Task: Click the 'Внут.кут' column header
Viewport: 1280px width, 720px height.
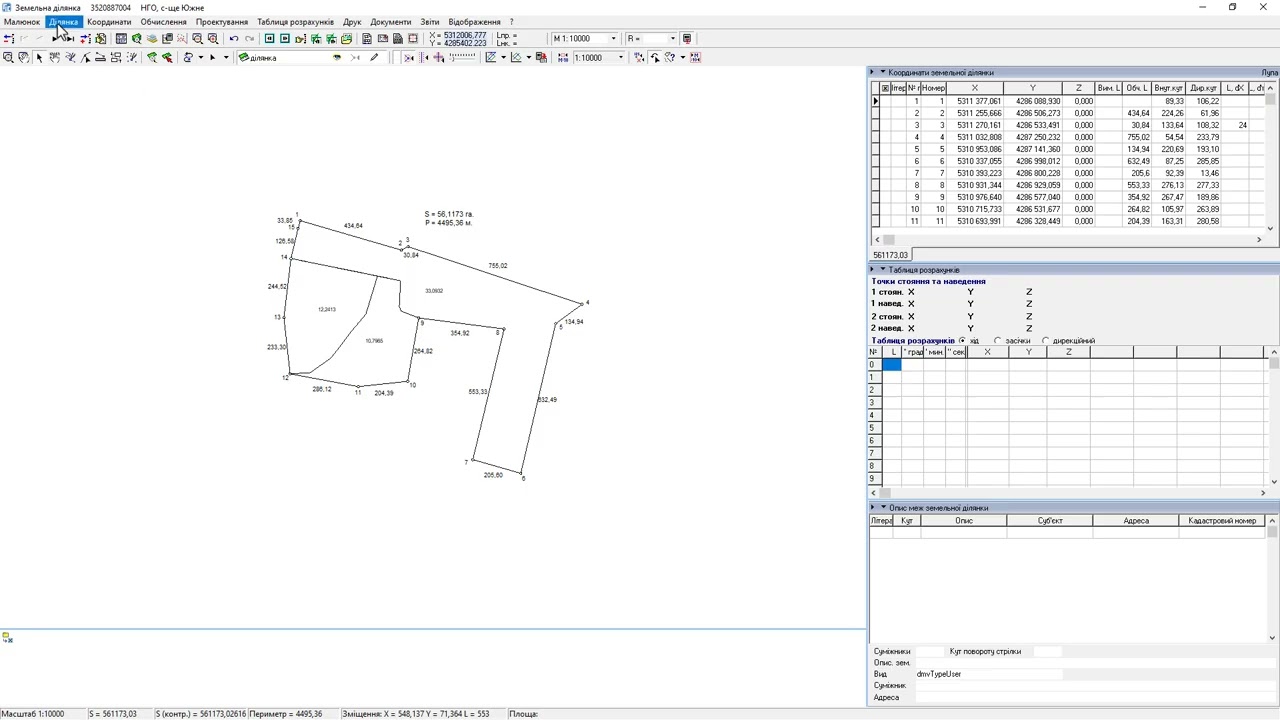Action: pyautogui.click(x=1169, y=88)
